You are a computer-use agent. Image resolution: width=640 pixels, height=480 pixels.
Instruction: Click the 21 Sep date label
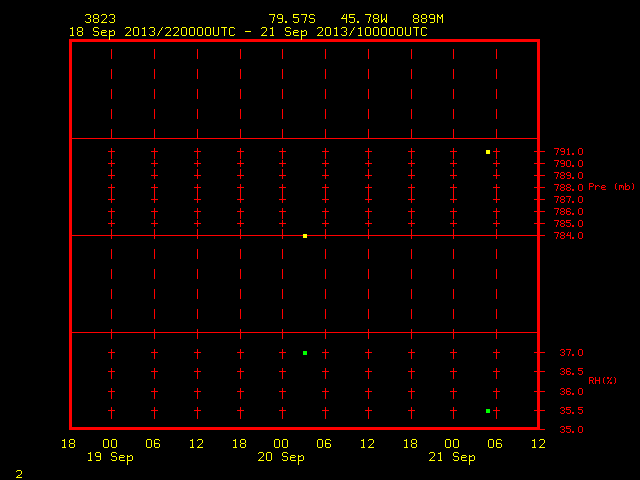point(452,457)
